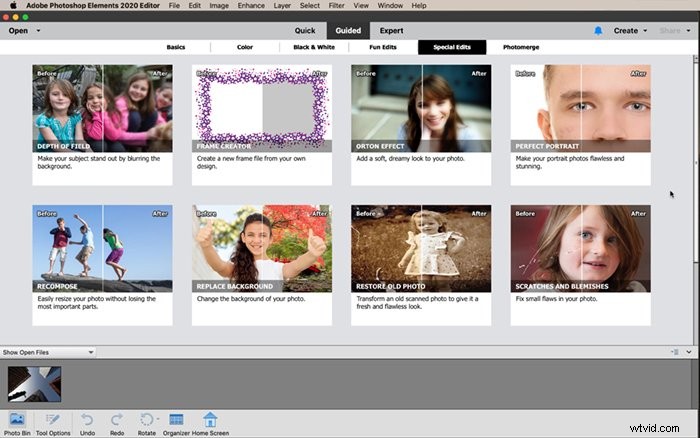Open the Create dropdown menu
The height and width of the screenshot is (438, 700).
pyautogui.click(x=629, y=31)
